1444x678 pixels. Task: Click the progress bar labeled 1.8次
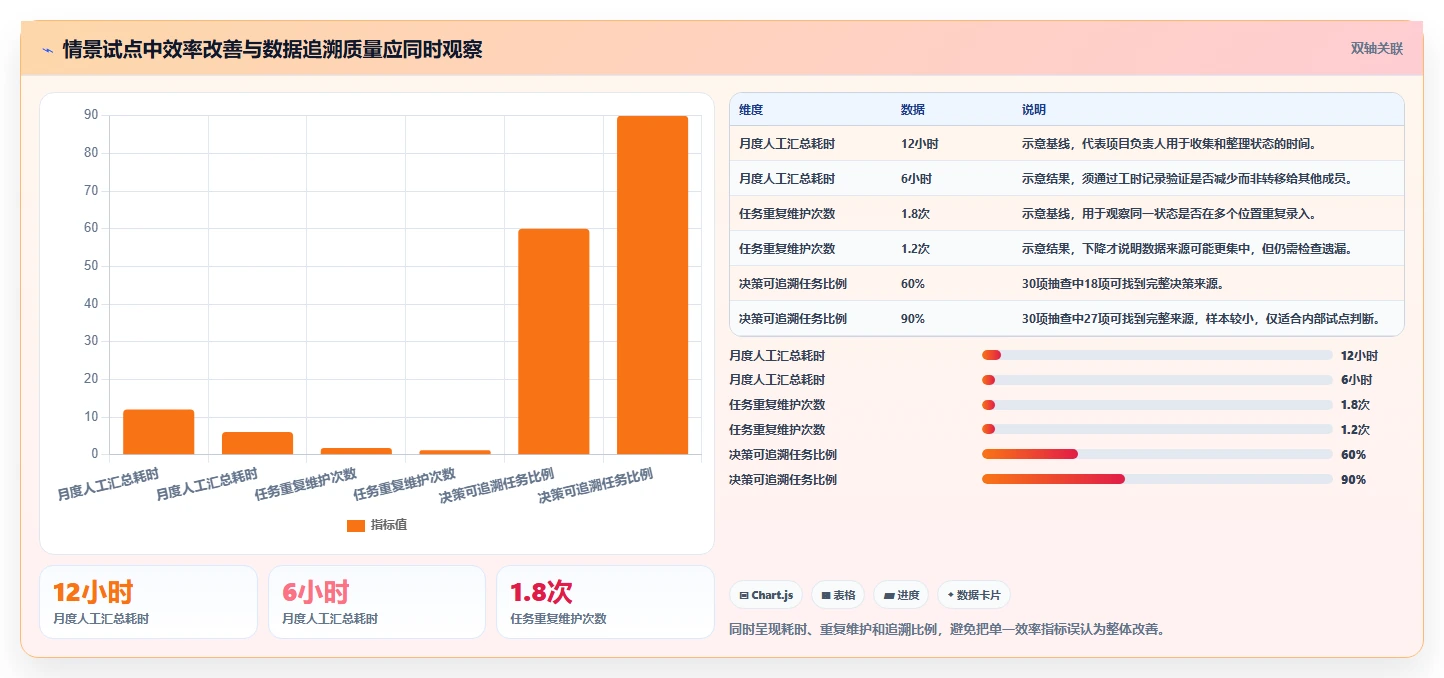(x=1157, y=405)
